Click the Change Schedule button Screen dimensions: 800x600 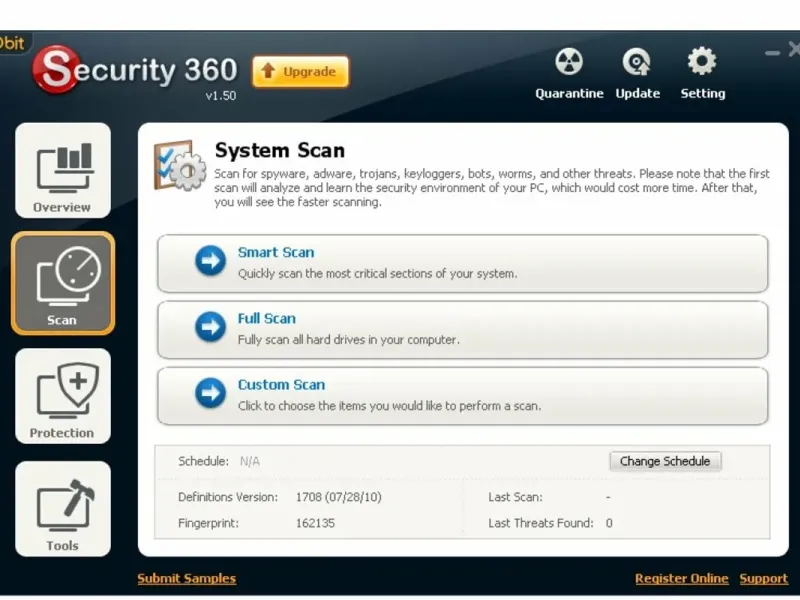(x=665, y=461)
